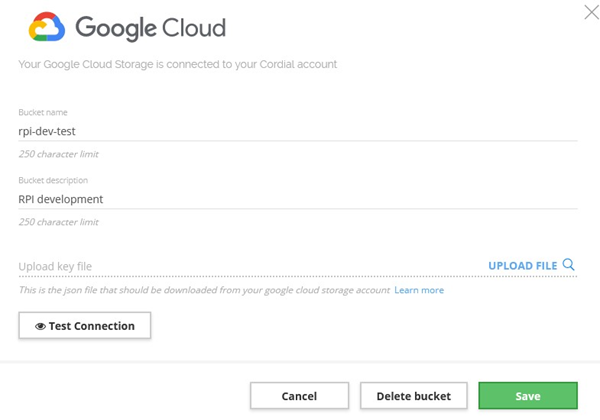Screen dimensions: 600x420
Task: Open the UPLOAD FILE link
Action: point(522,266)
